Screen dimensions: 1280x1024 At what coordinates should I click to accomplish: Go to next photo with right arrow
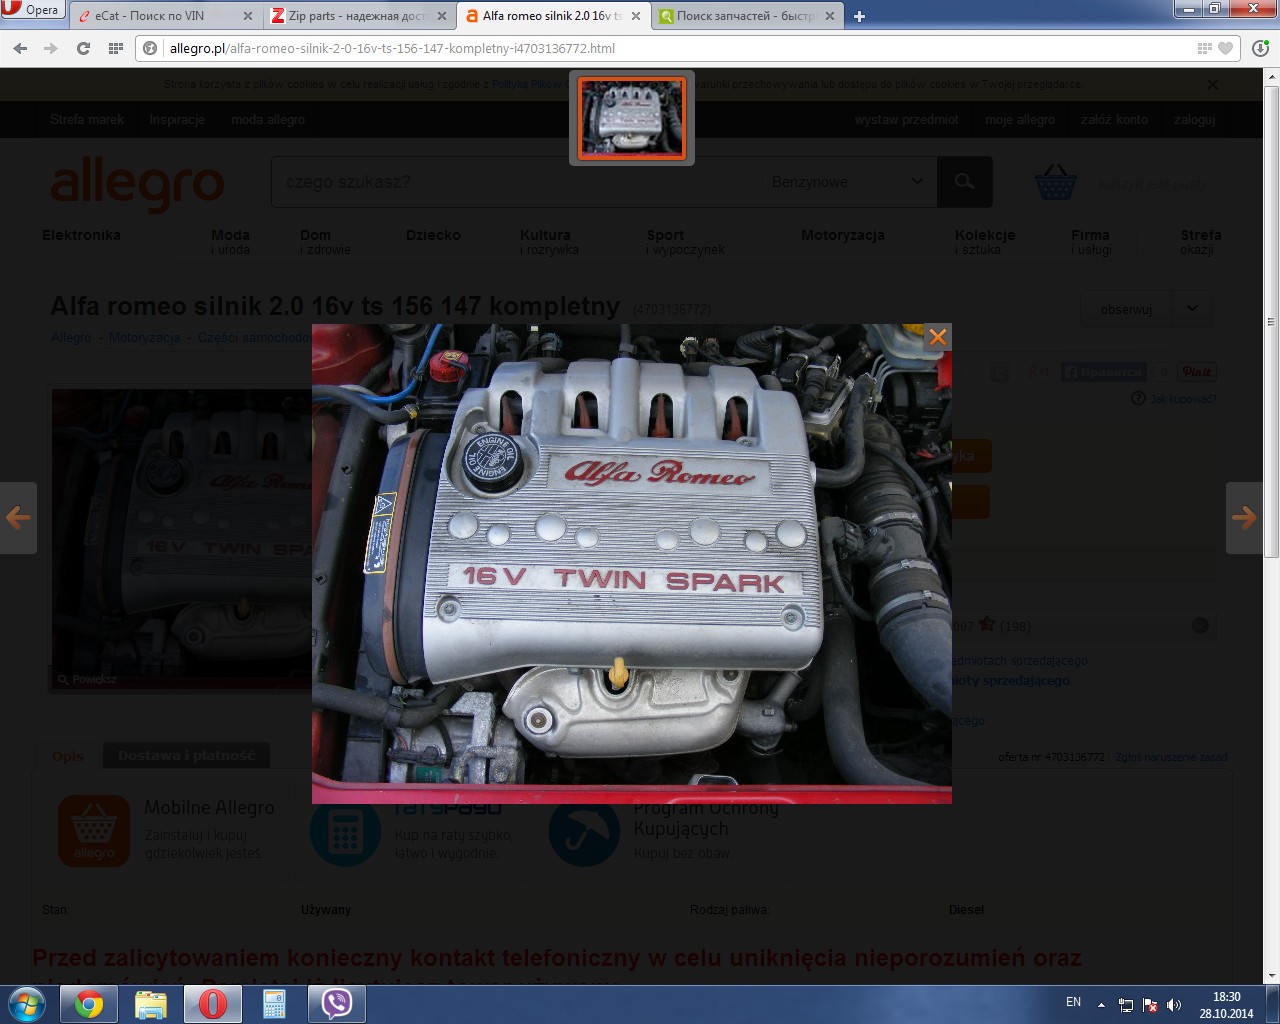pyautogui.click(x=1244, y=517)
